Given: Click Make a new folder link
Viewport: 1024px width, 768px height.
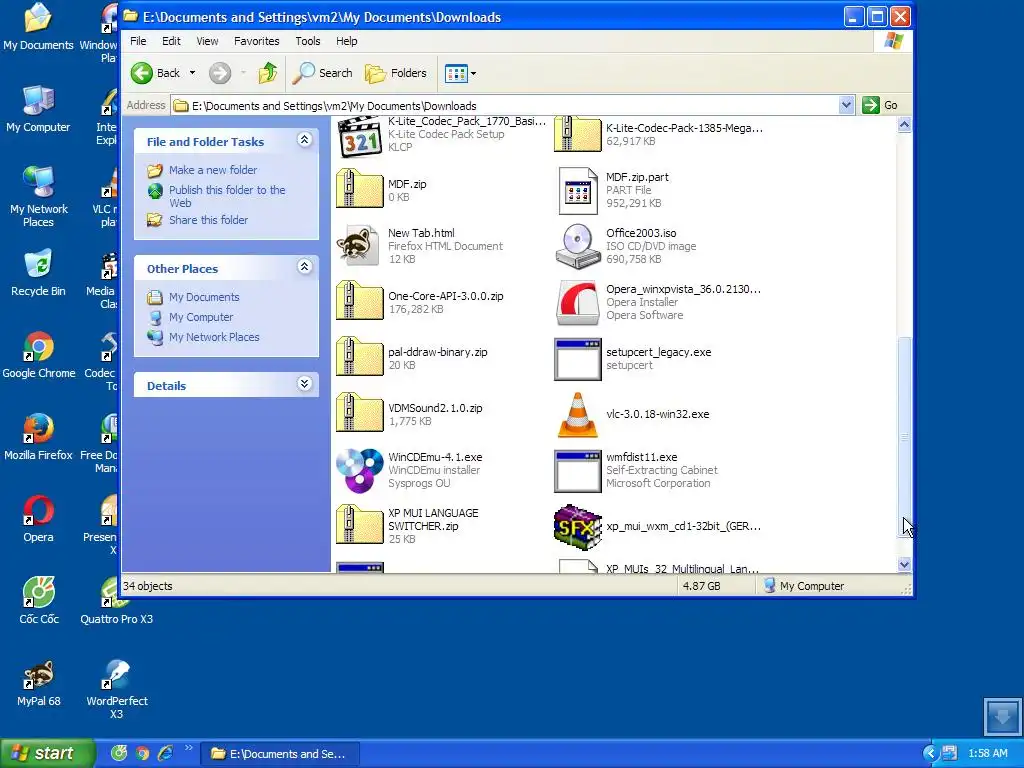Looking at the screenshot, I should (213, 170).
